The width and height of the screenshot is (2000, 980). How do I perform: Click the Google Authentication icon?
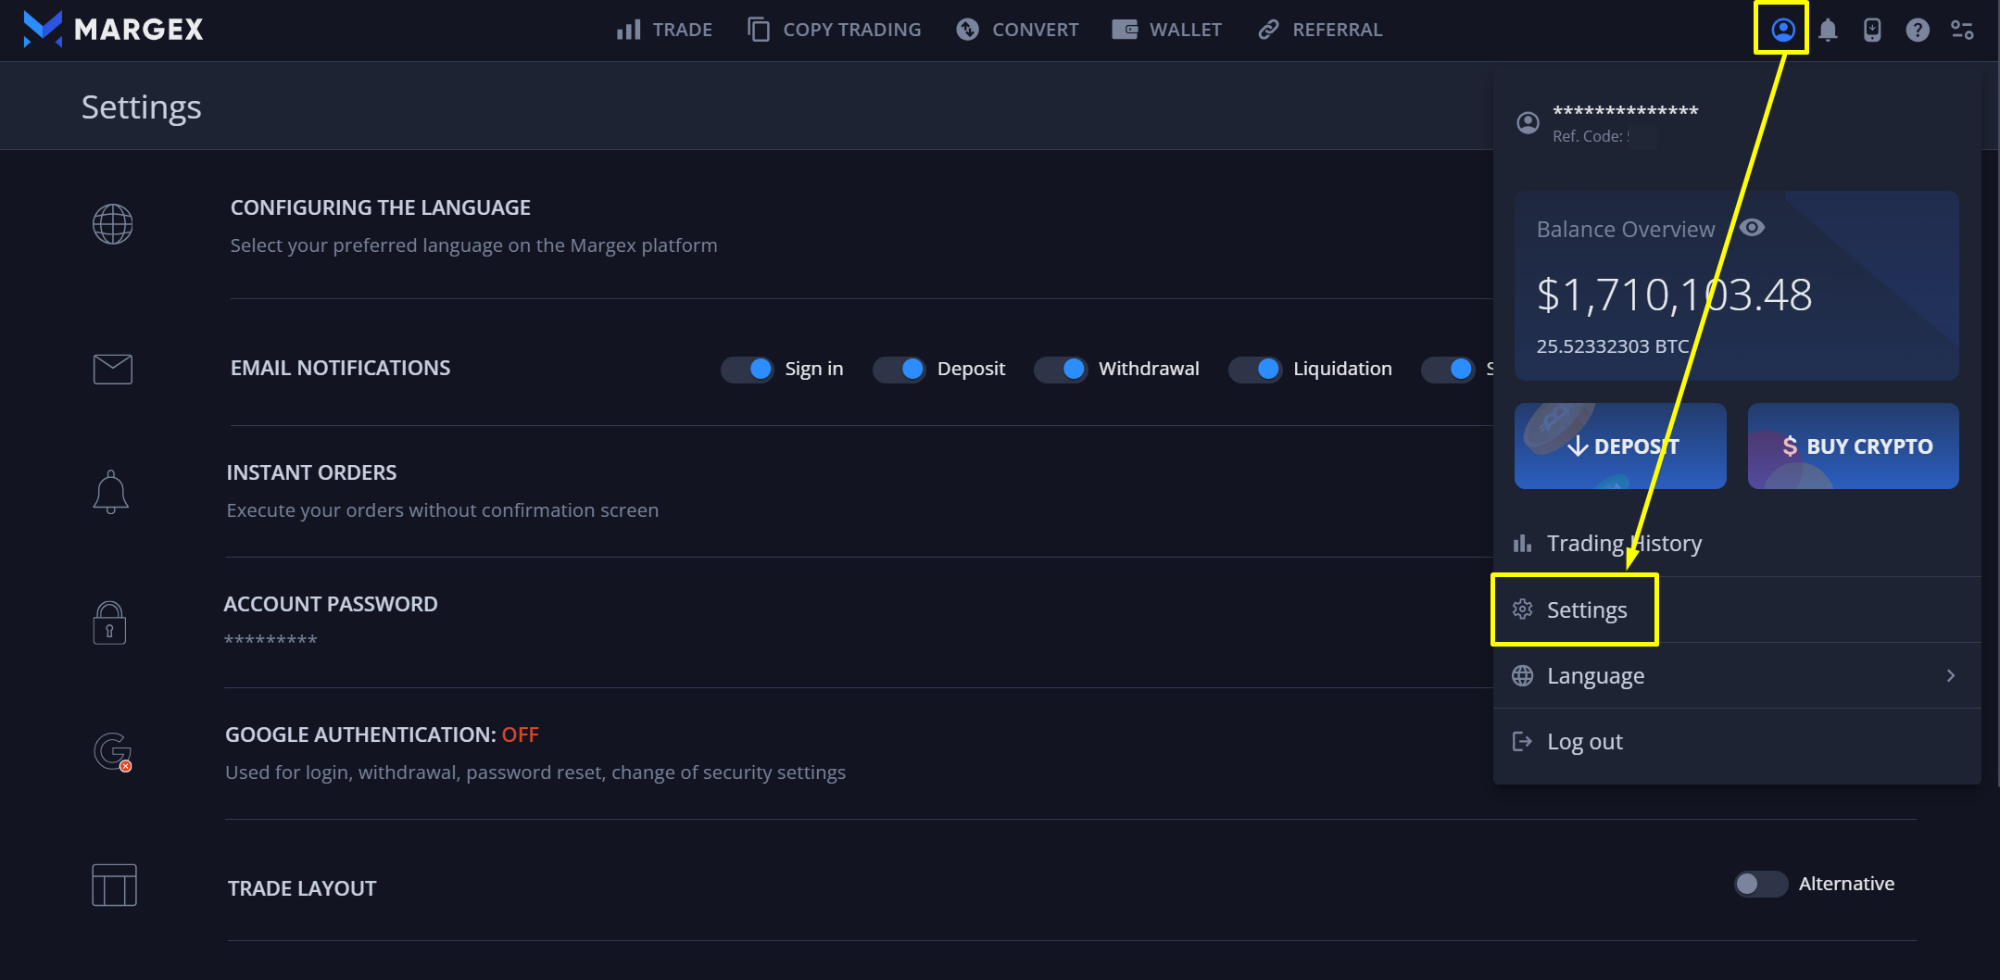[112, 752]
